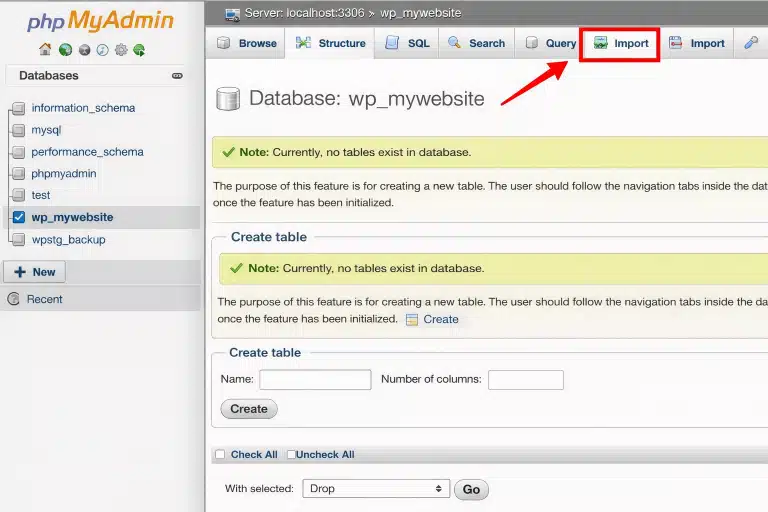Viewport: 768px width, 512px height.
Task: Toggle the checkbox beside information_schema
Action: click(x=19, y=108)
